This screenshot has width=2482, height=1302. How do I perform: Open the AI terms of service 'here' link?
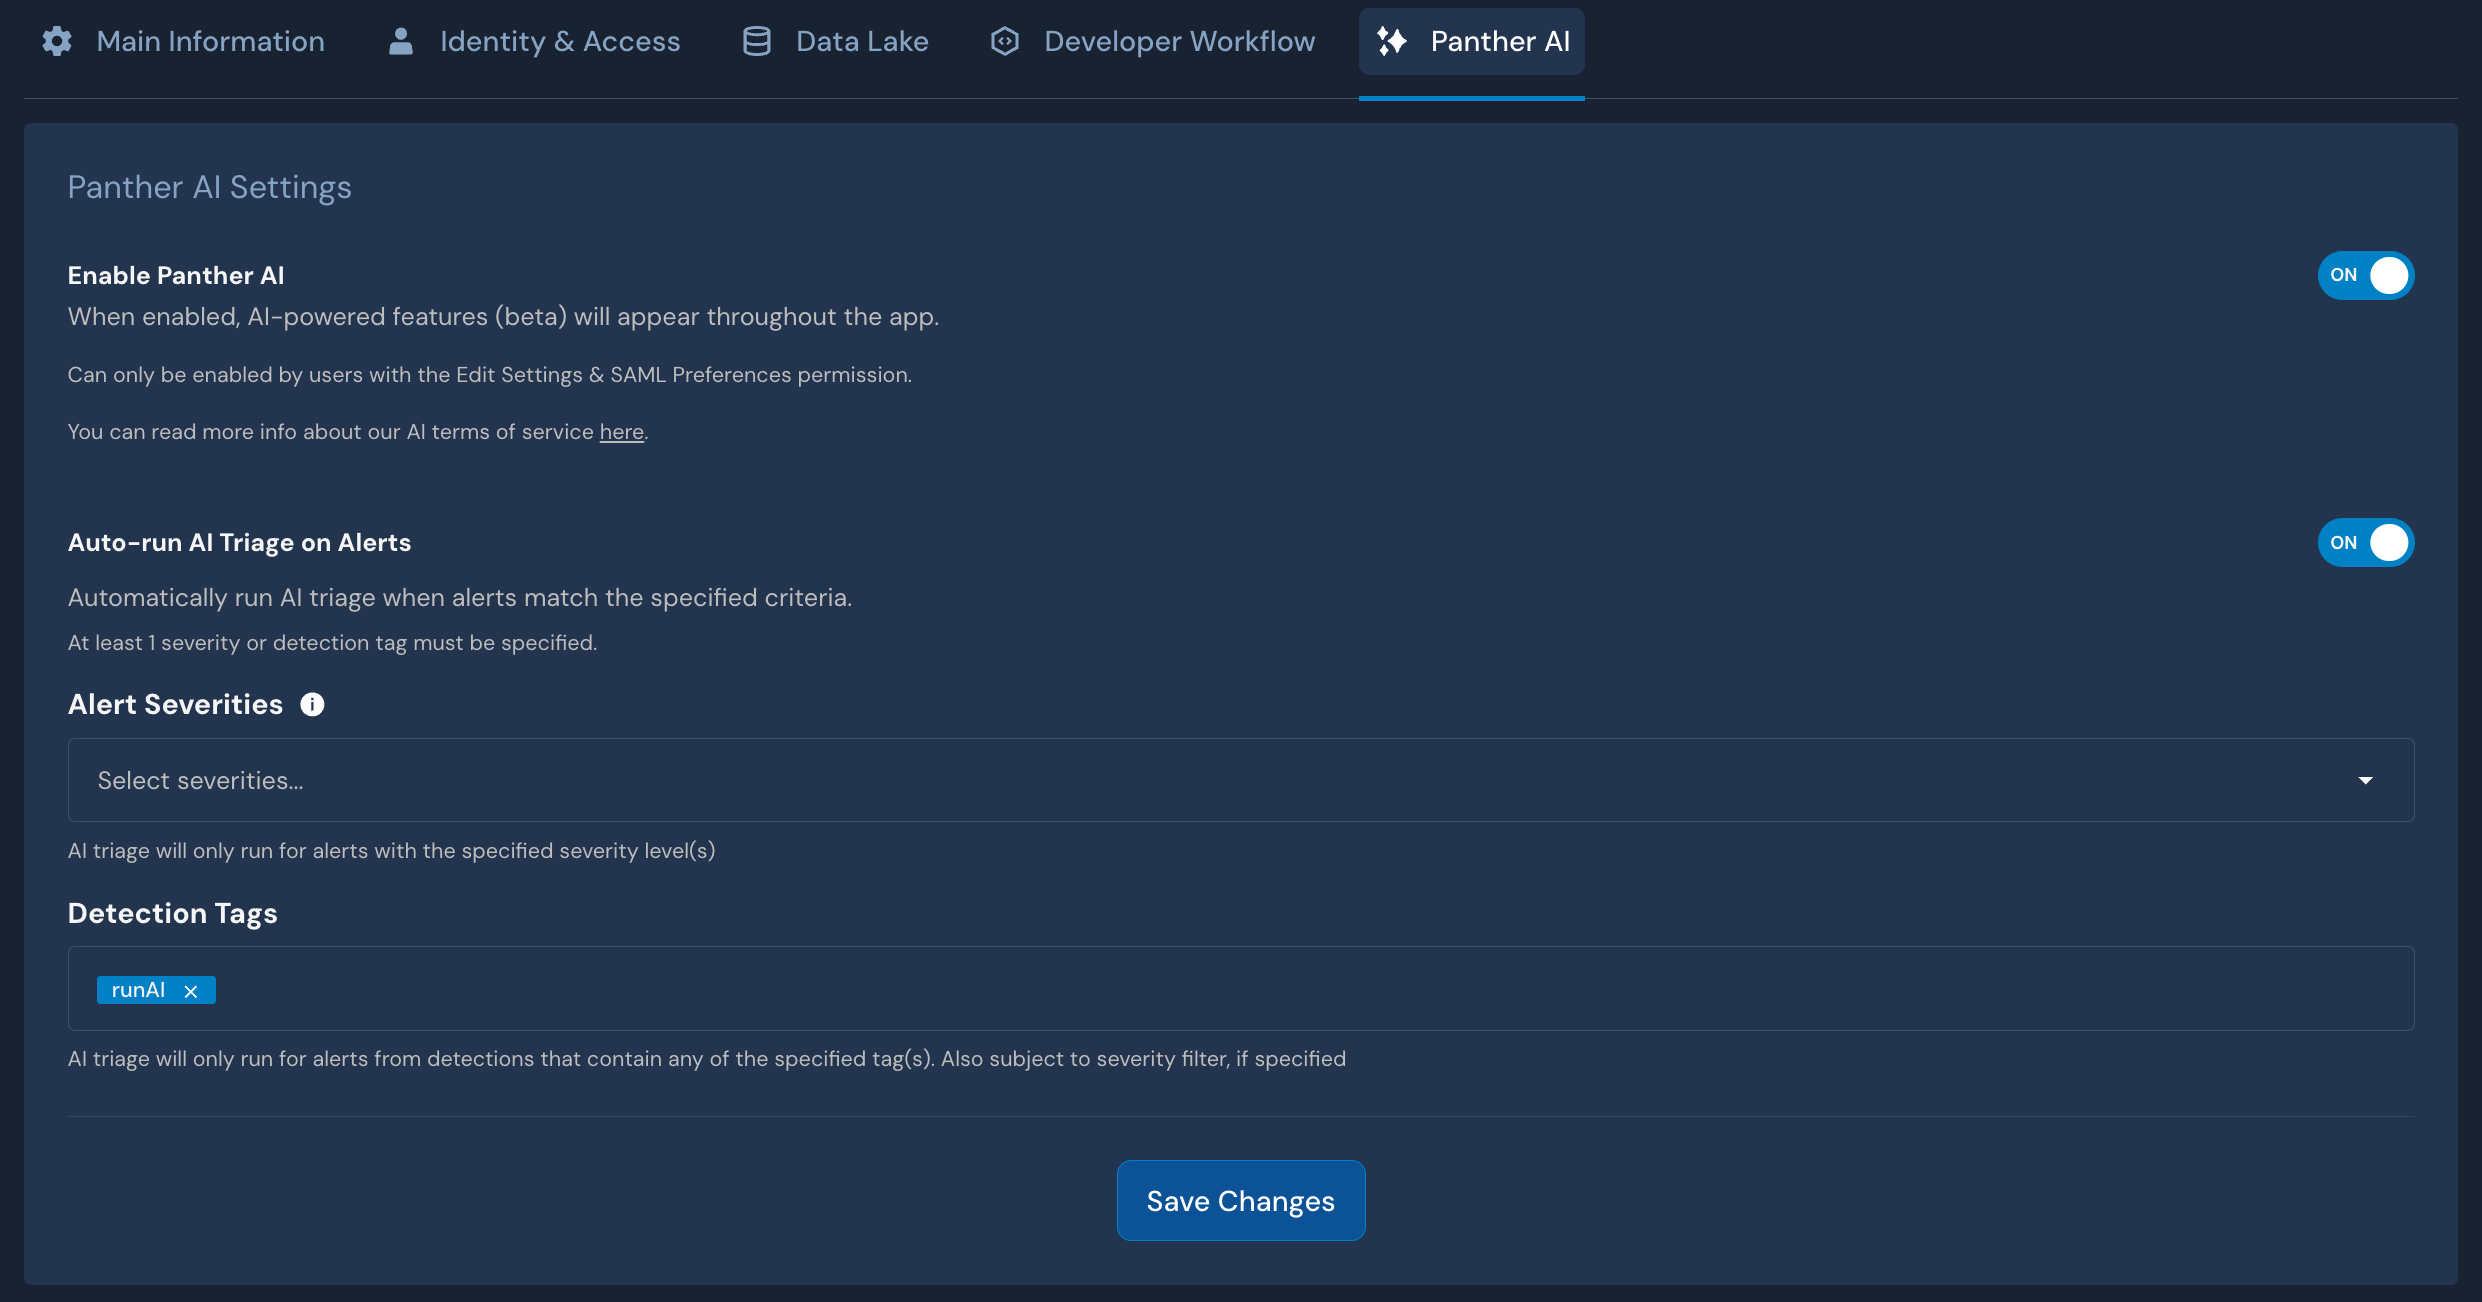[621, 432]
